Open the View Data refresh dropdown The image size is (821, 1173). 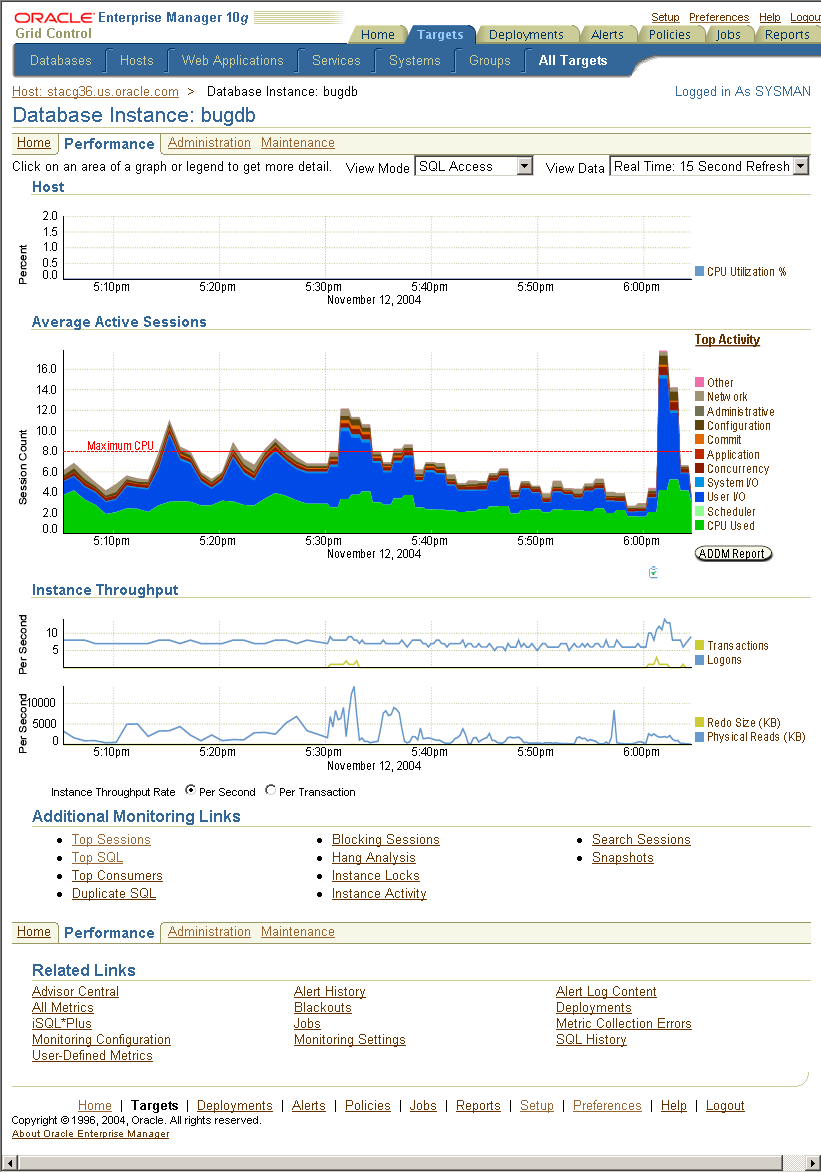pyautogui.click(x=709, y=166)
